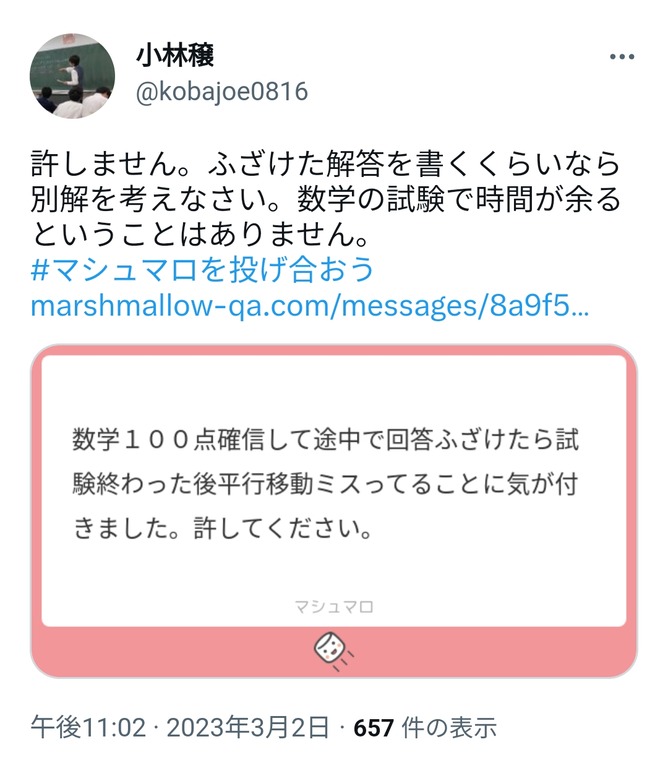
Task: Open the three-dot more options menu
Action: click(622, 57)
